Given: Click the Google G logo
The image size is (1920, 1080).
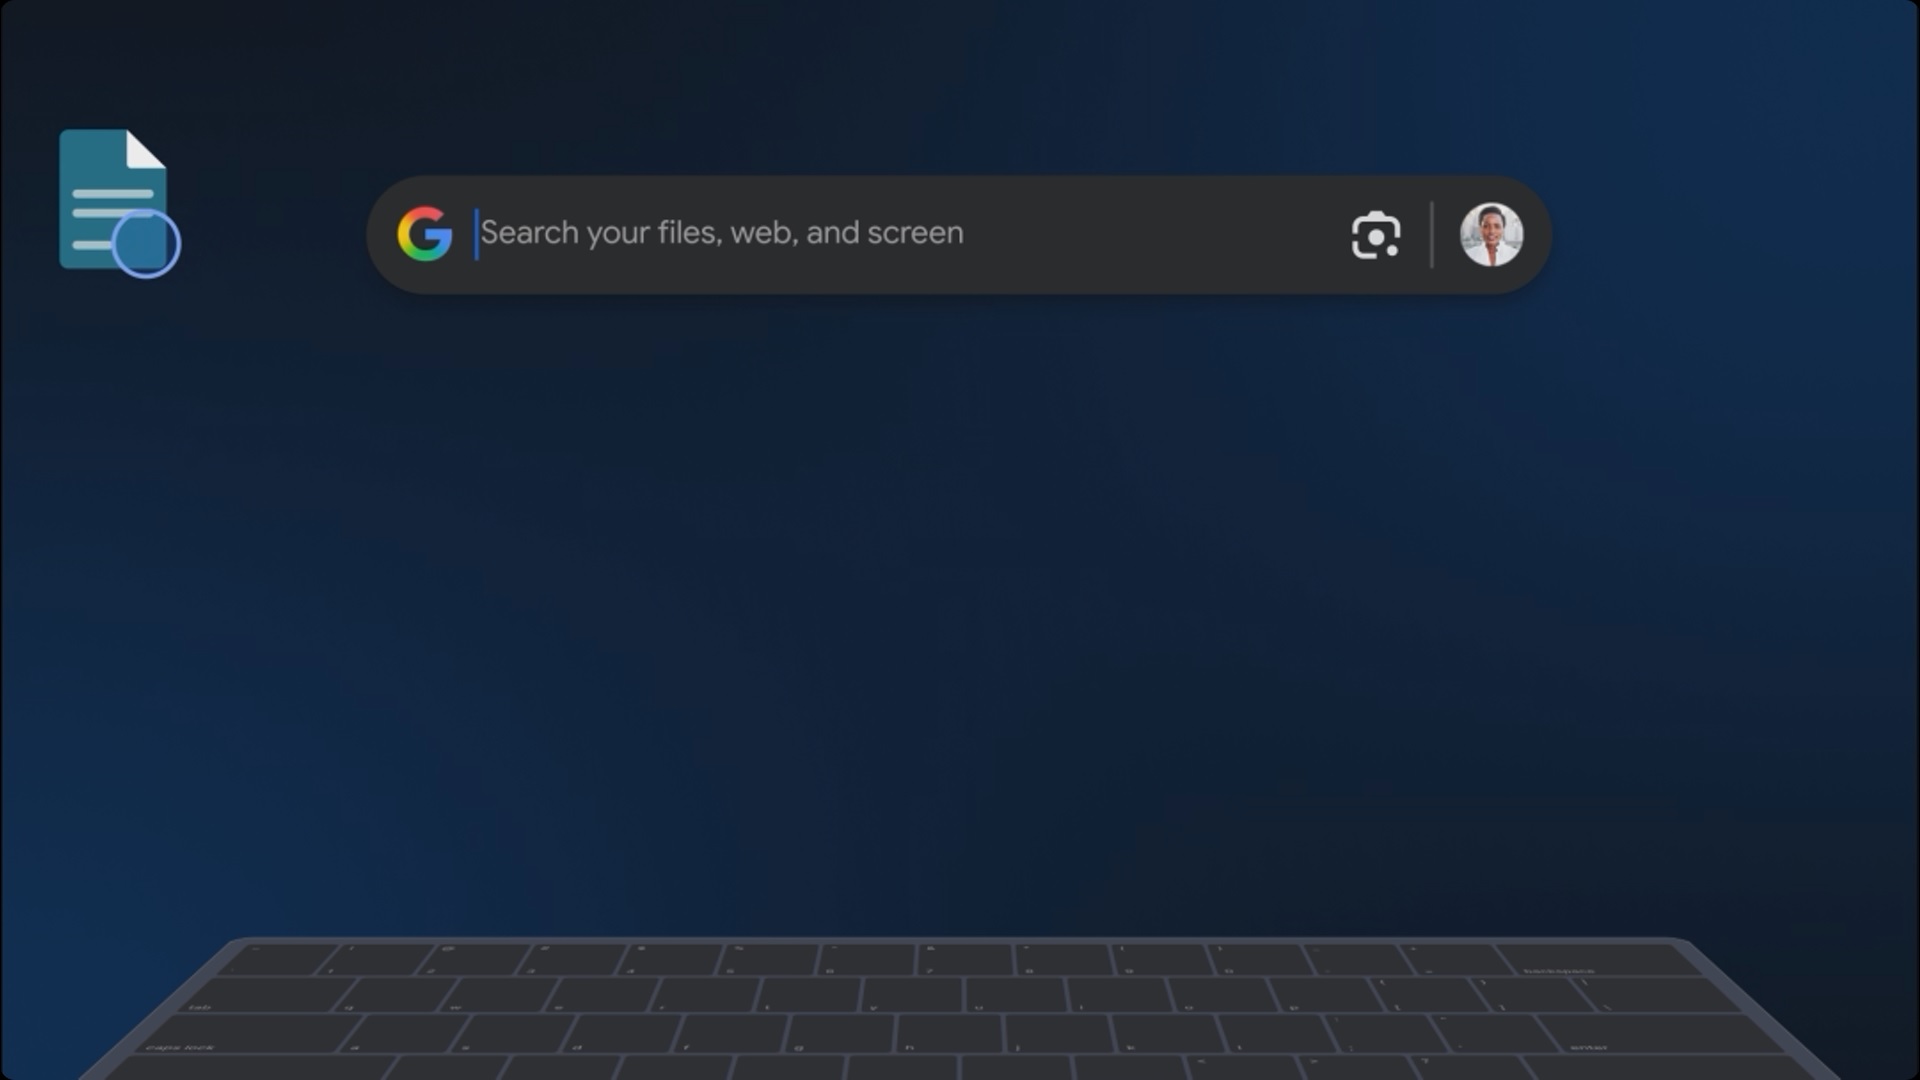Looking at the screenshot, I should [x=424, y=234].
